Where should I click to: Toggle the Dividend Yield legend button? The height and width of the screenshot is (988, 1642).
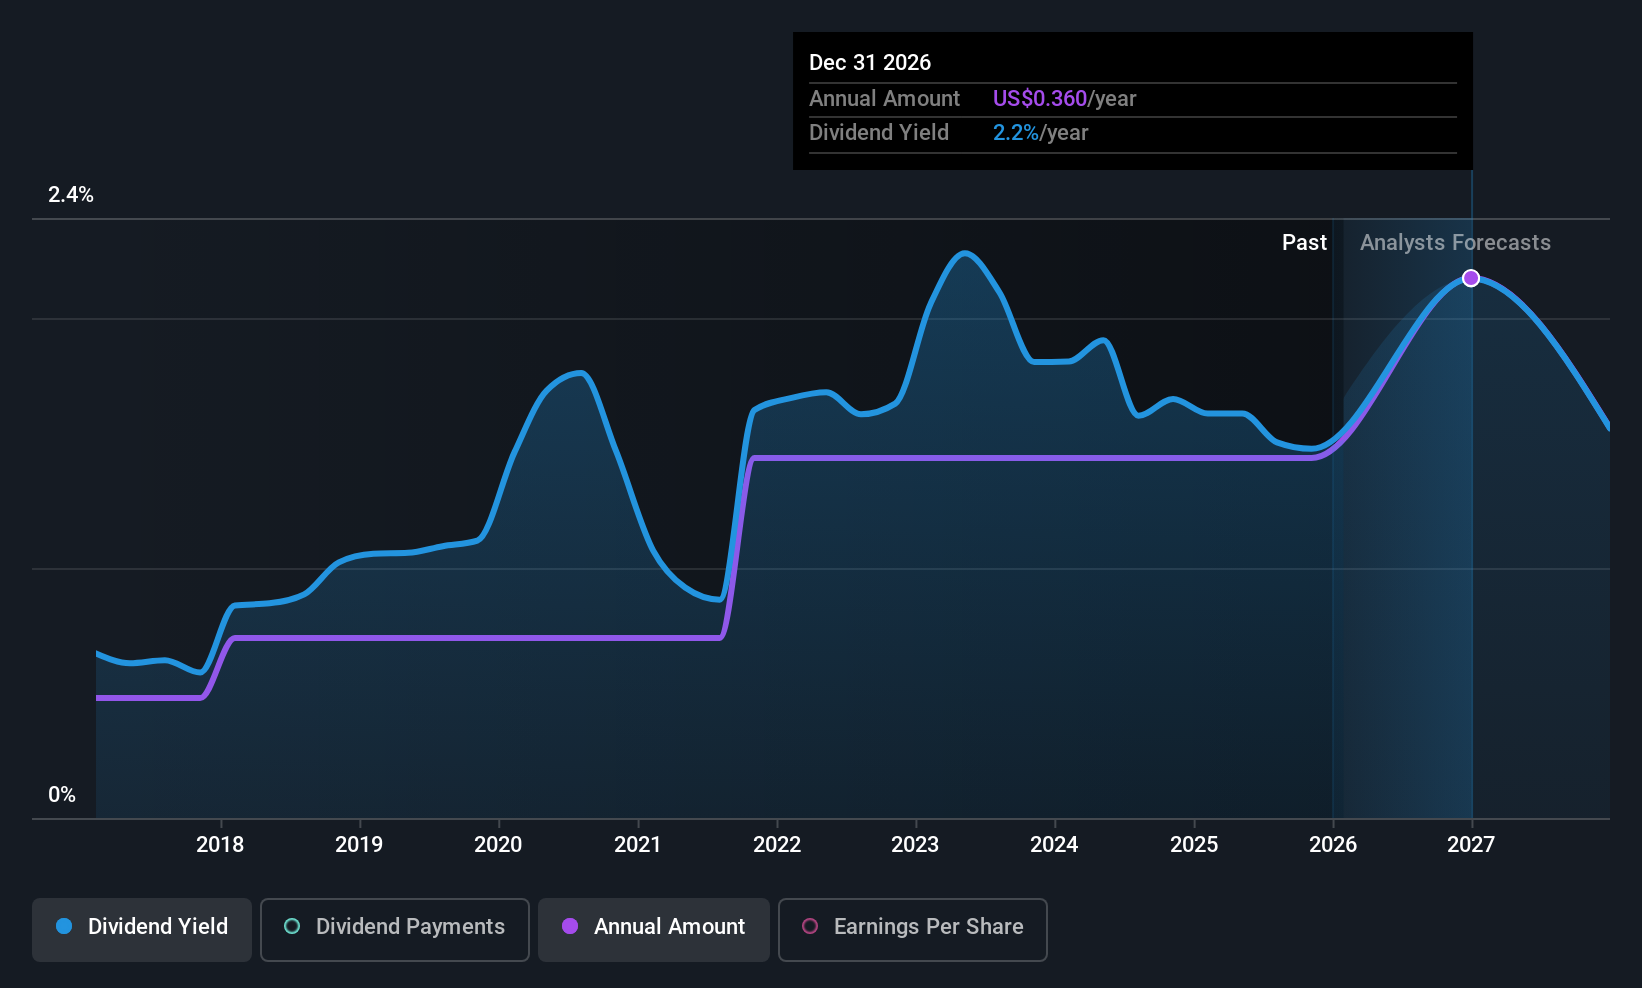coord(142,929)
